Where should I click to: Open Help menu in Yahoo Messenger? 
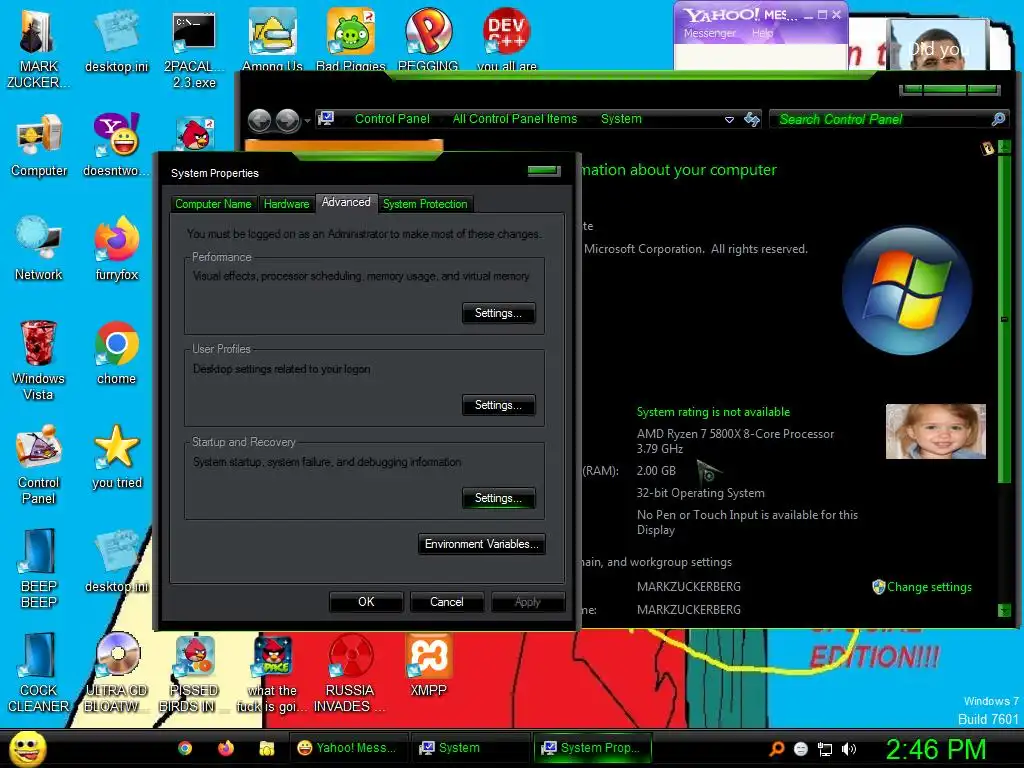click(762, 33)
